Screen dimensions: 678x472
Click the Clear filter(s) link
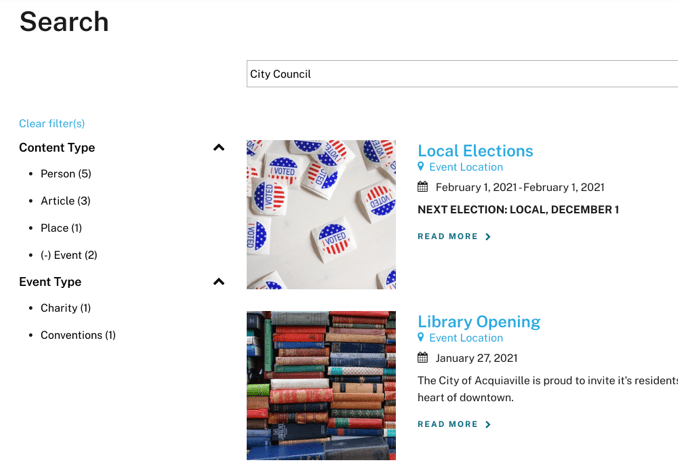click(x=52, y=124)
